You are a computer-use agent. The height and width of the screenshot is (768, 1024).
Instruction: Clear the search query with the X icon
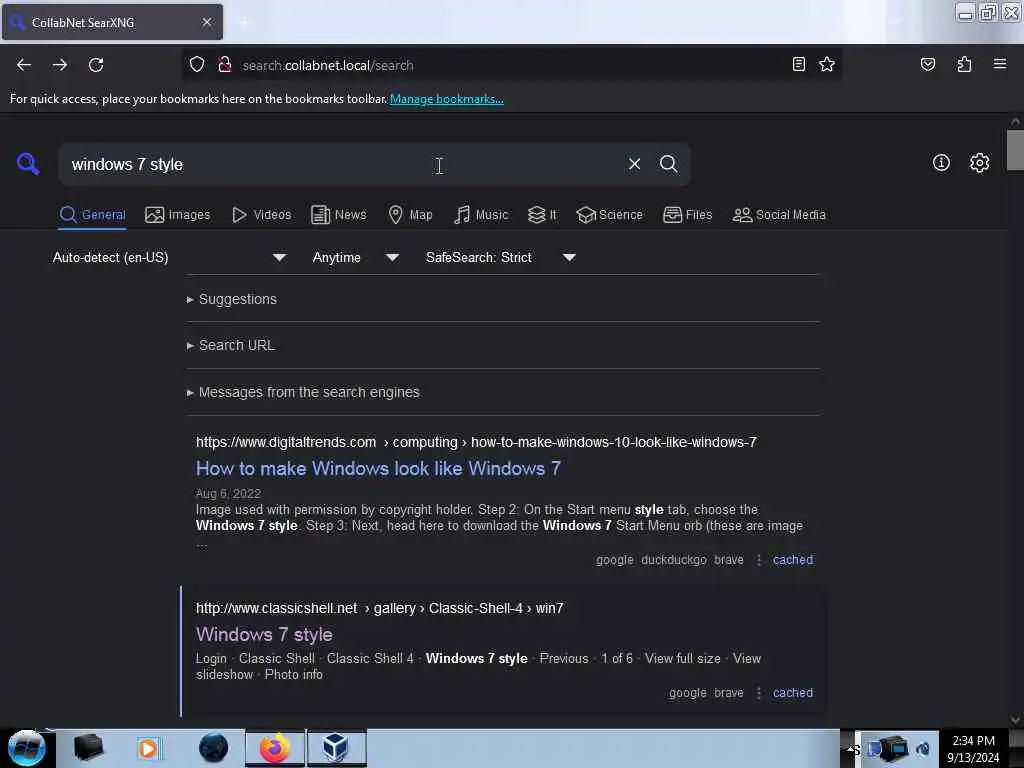(634, 164)
